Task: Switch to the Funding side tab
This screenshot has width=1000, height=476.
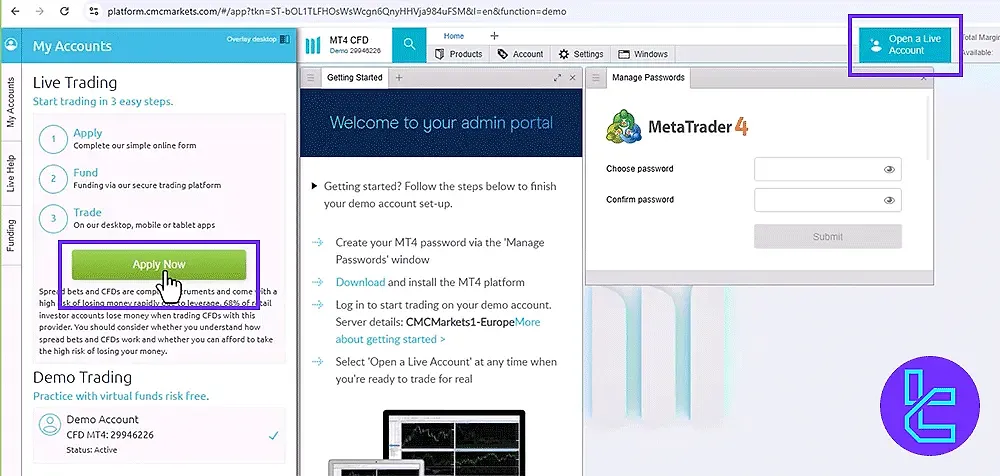Action: pyautogui.click(x=11, y=236)
